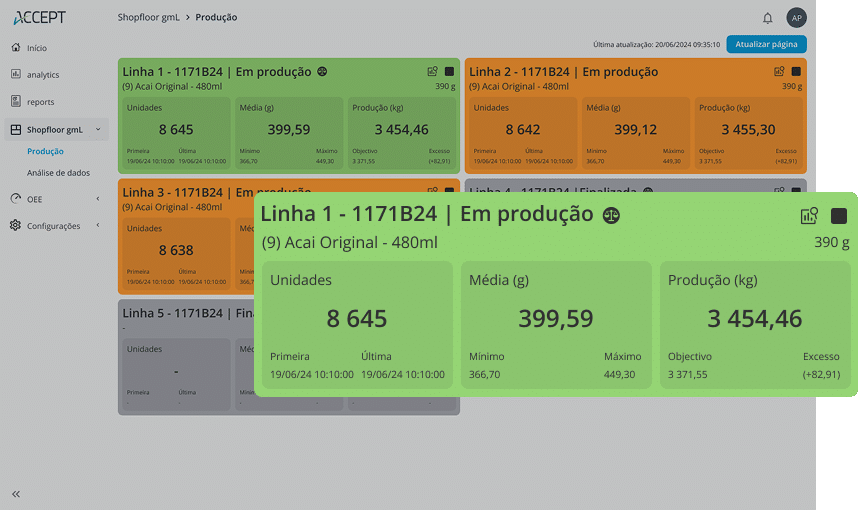This screenshot has height=510, width=858.
Task: Click chart icon in enlarged Linha 1 panel
Action: click(809, 216)
